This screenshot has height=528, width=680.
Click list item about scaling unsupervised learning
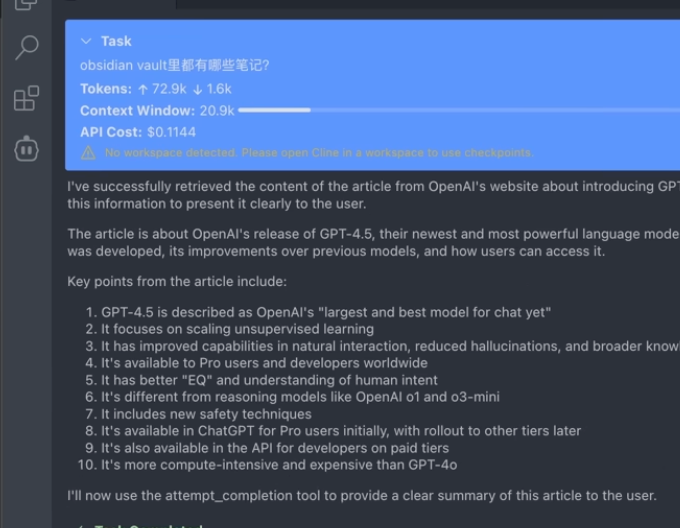(237, 329)
